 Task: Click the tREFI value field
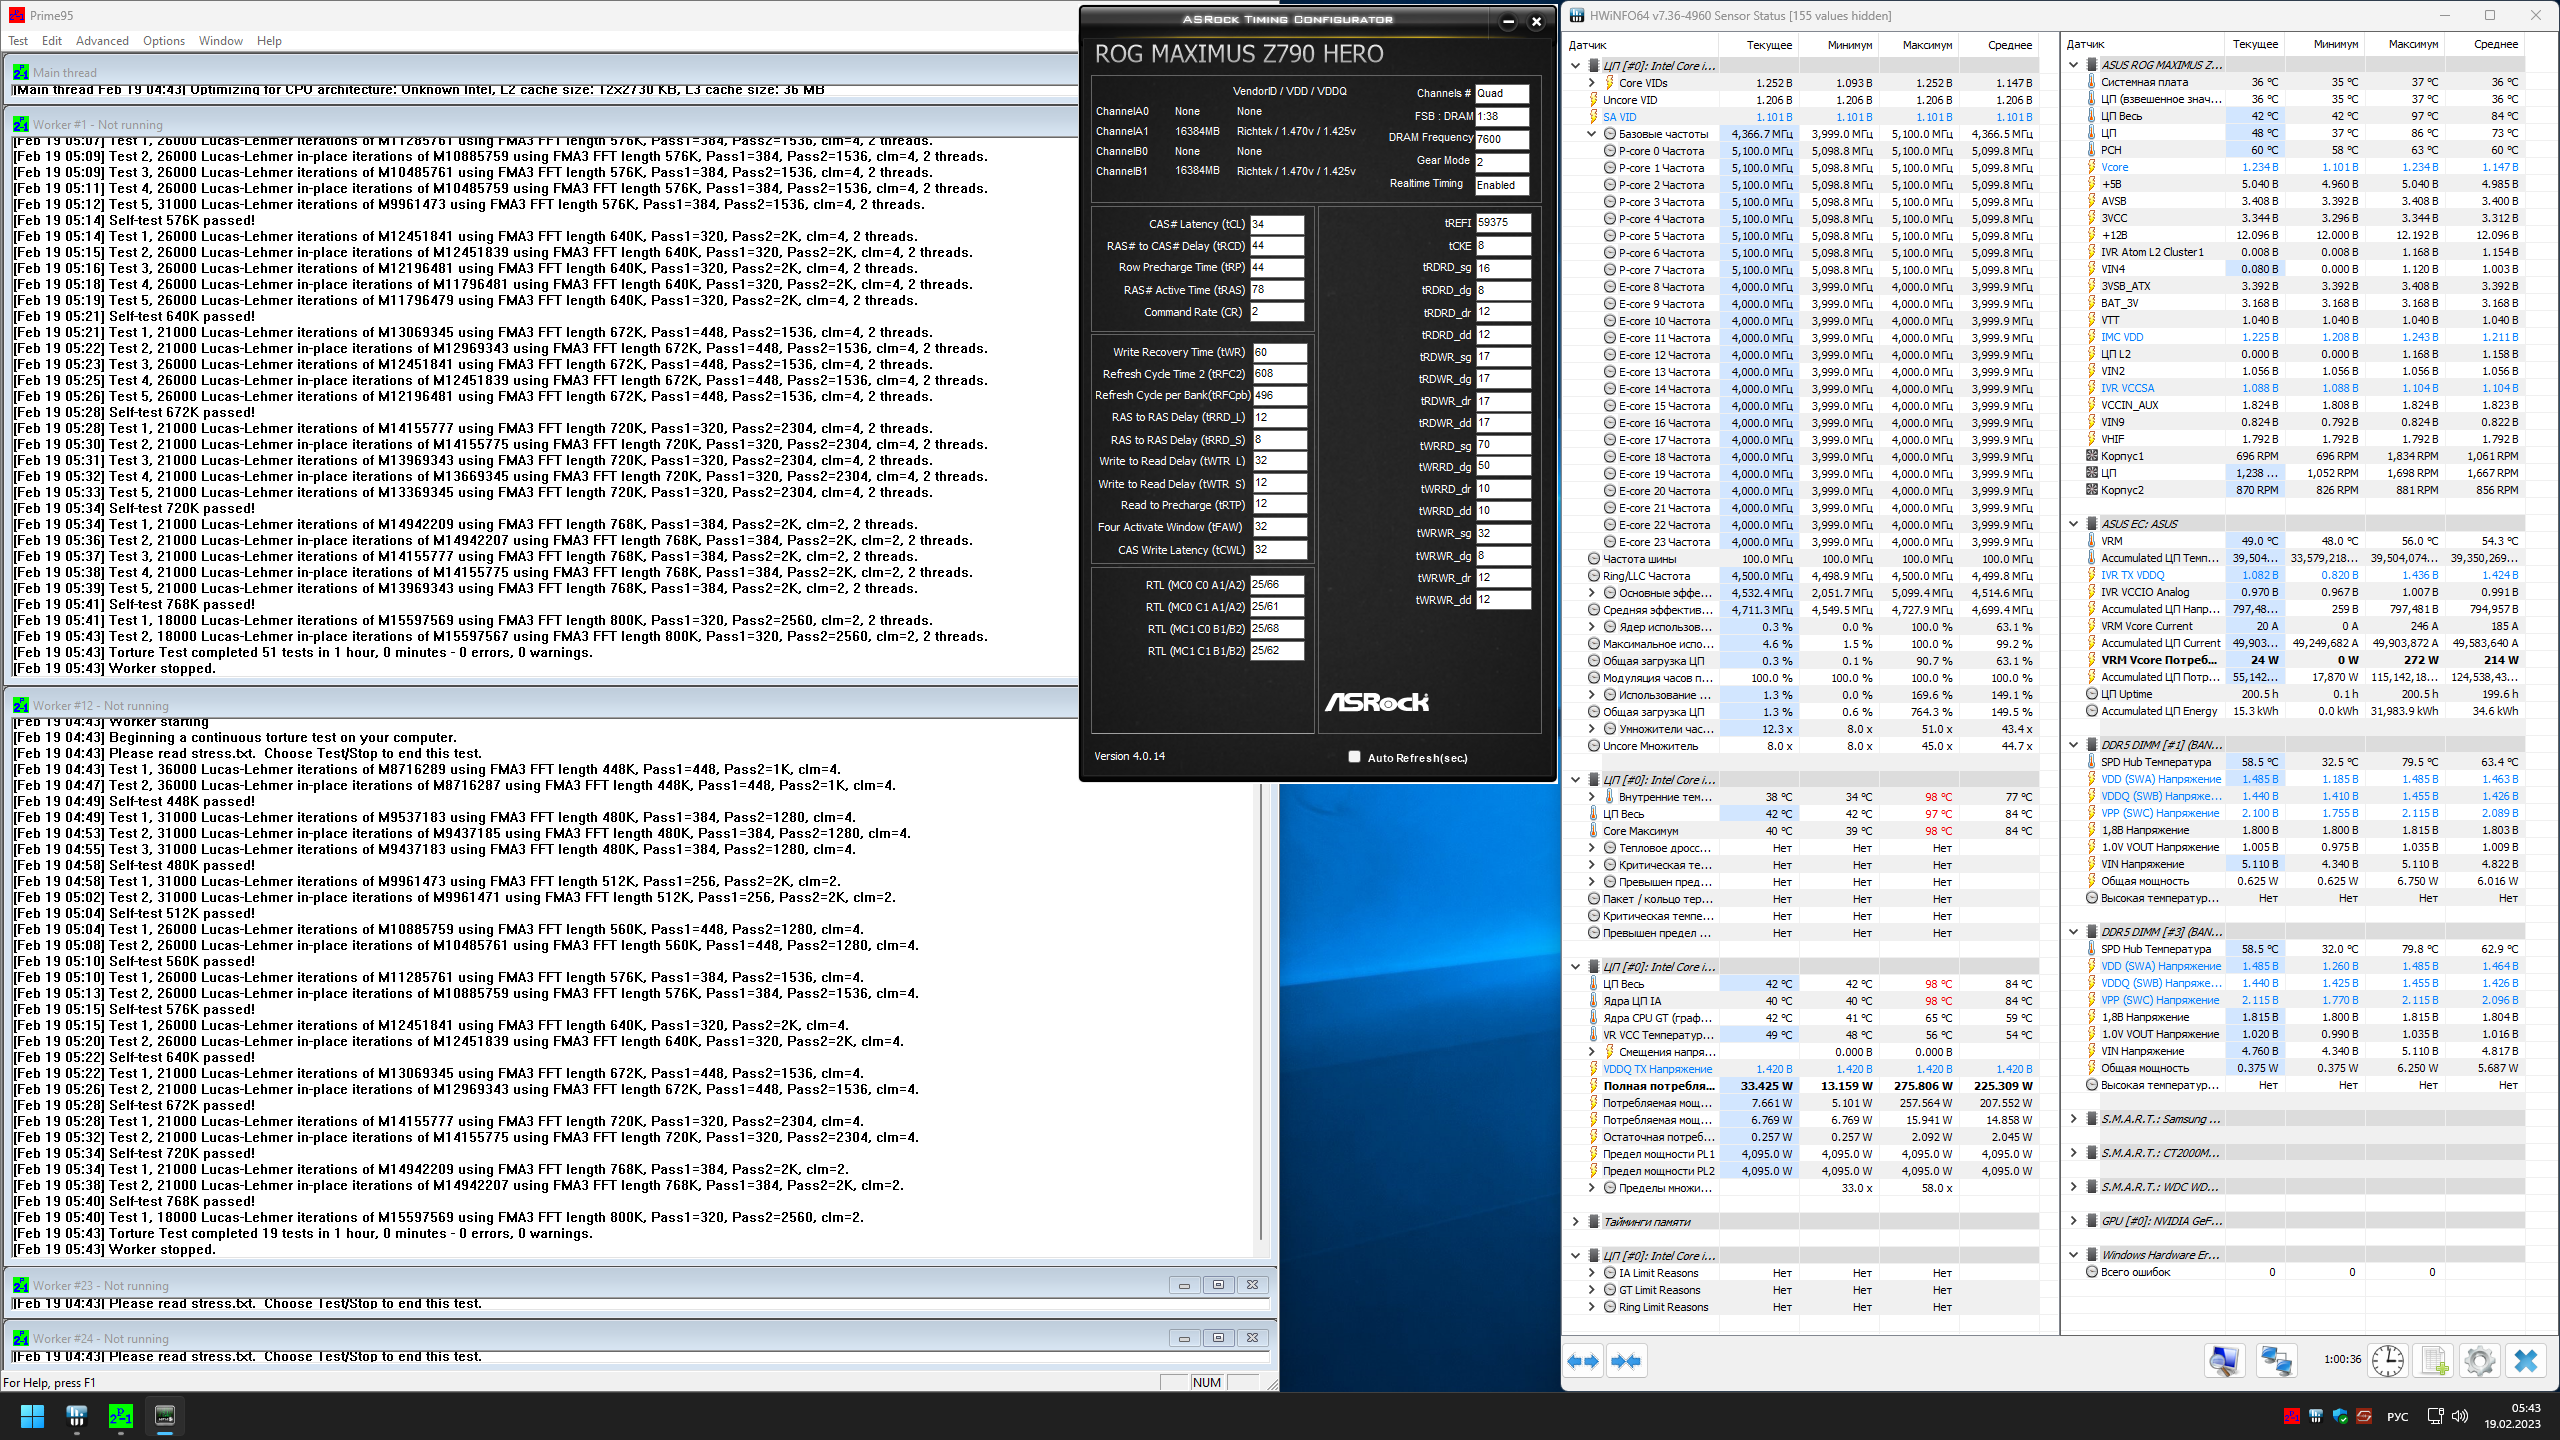[x=1502, y=222]
